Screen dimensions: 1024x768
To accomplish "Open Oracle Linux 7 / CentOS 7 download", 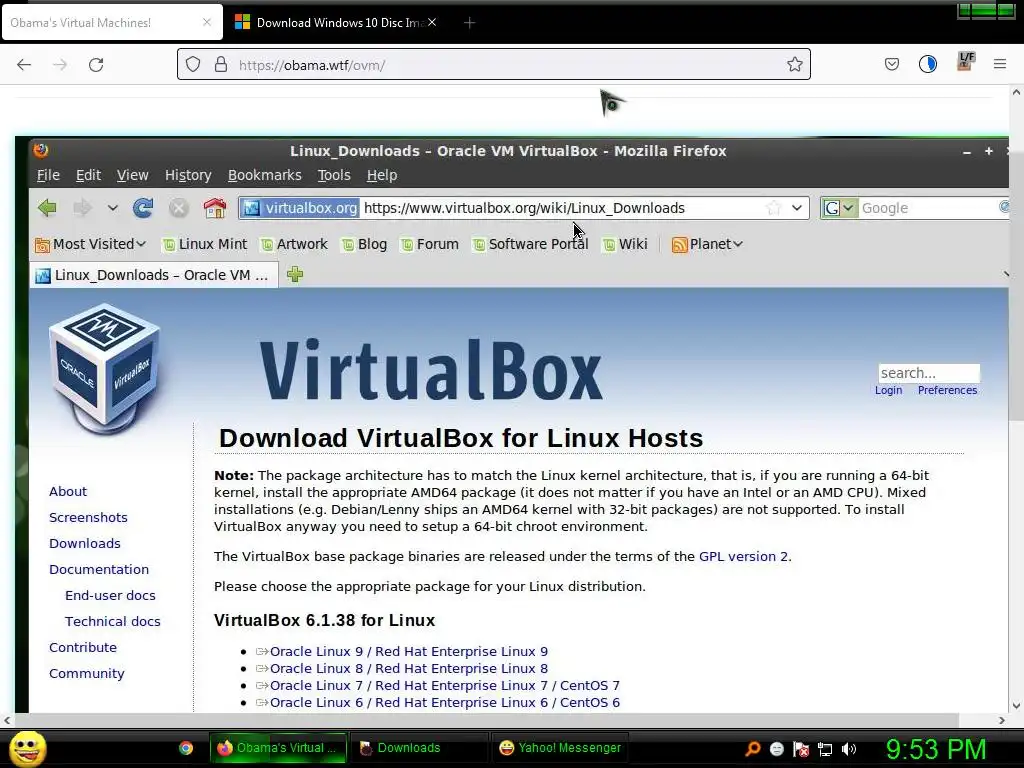I will pos(445,686).
